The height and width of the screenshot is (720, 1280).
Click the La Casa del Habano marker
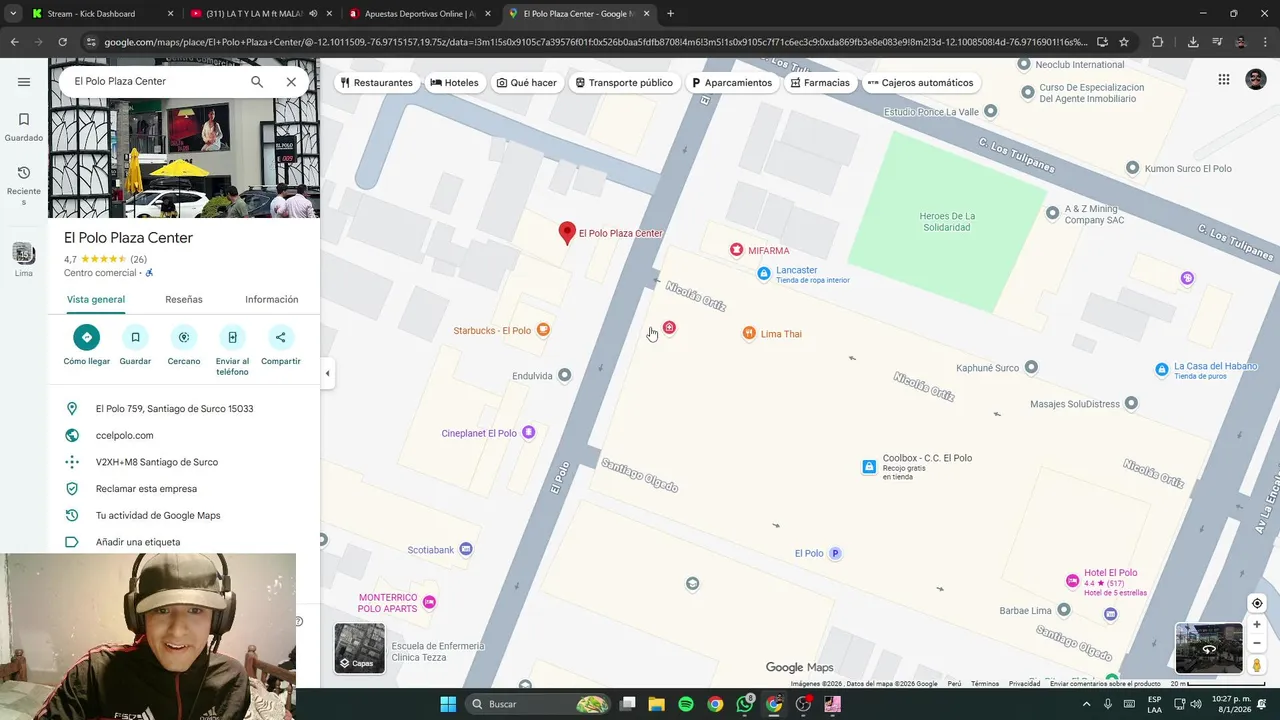1161,369
